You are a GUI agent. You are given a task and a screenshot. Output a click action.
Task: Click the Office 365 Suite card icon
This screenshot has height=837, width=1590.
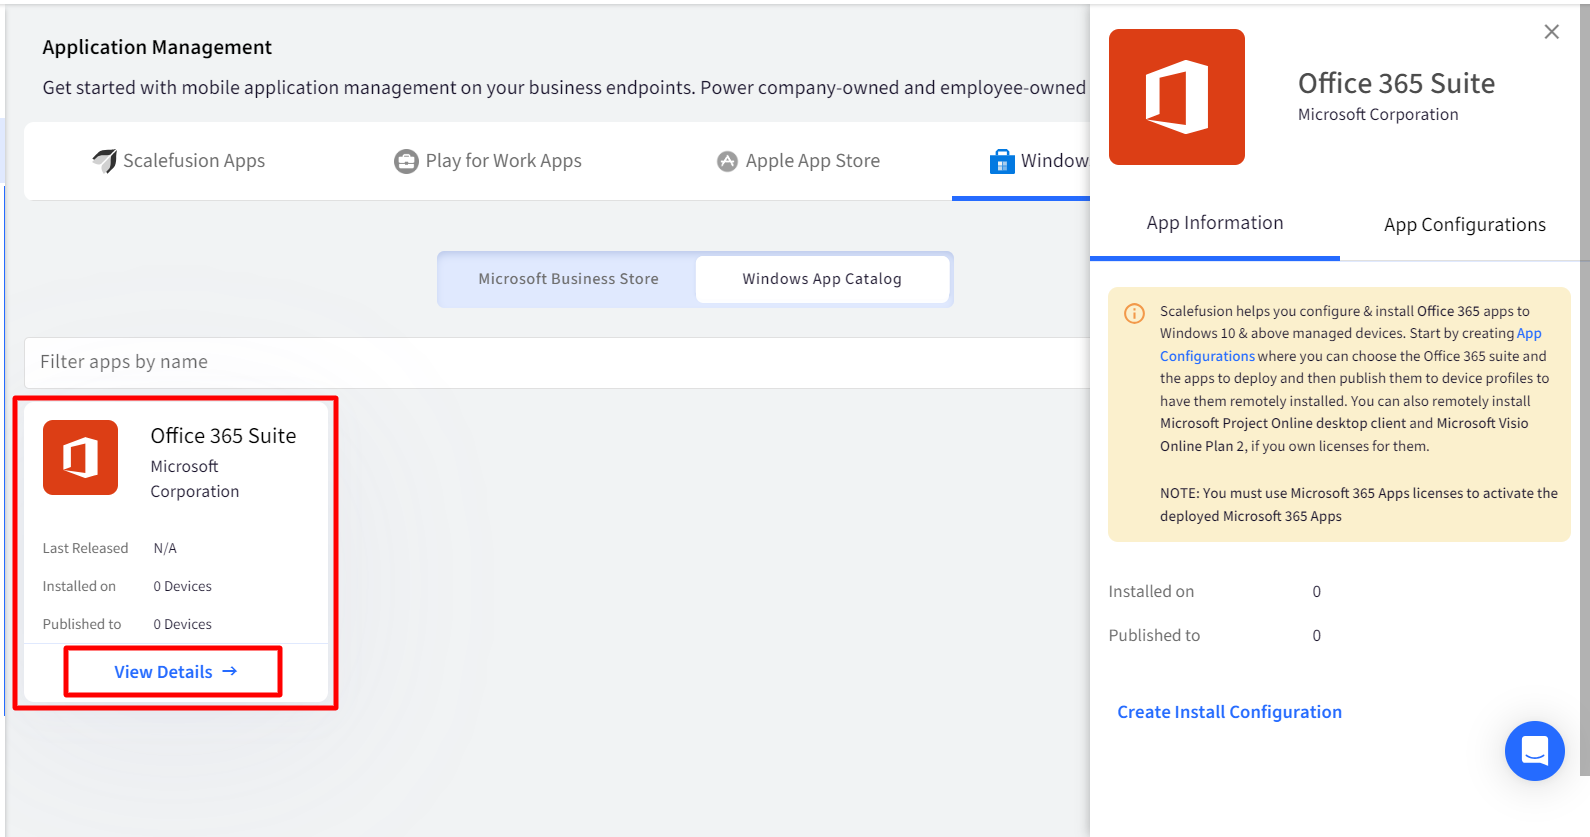[x=80, y=457]
